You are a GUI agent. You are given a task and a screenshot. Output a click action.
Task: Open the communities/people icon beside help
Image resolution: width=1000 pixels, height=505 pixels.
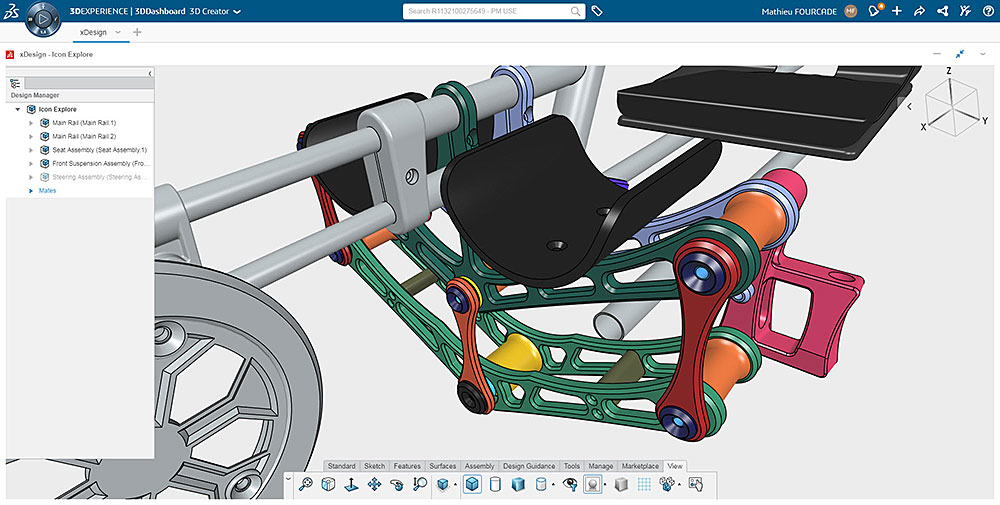(x=966, y=11)
